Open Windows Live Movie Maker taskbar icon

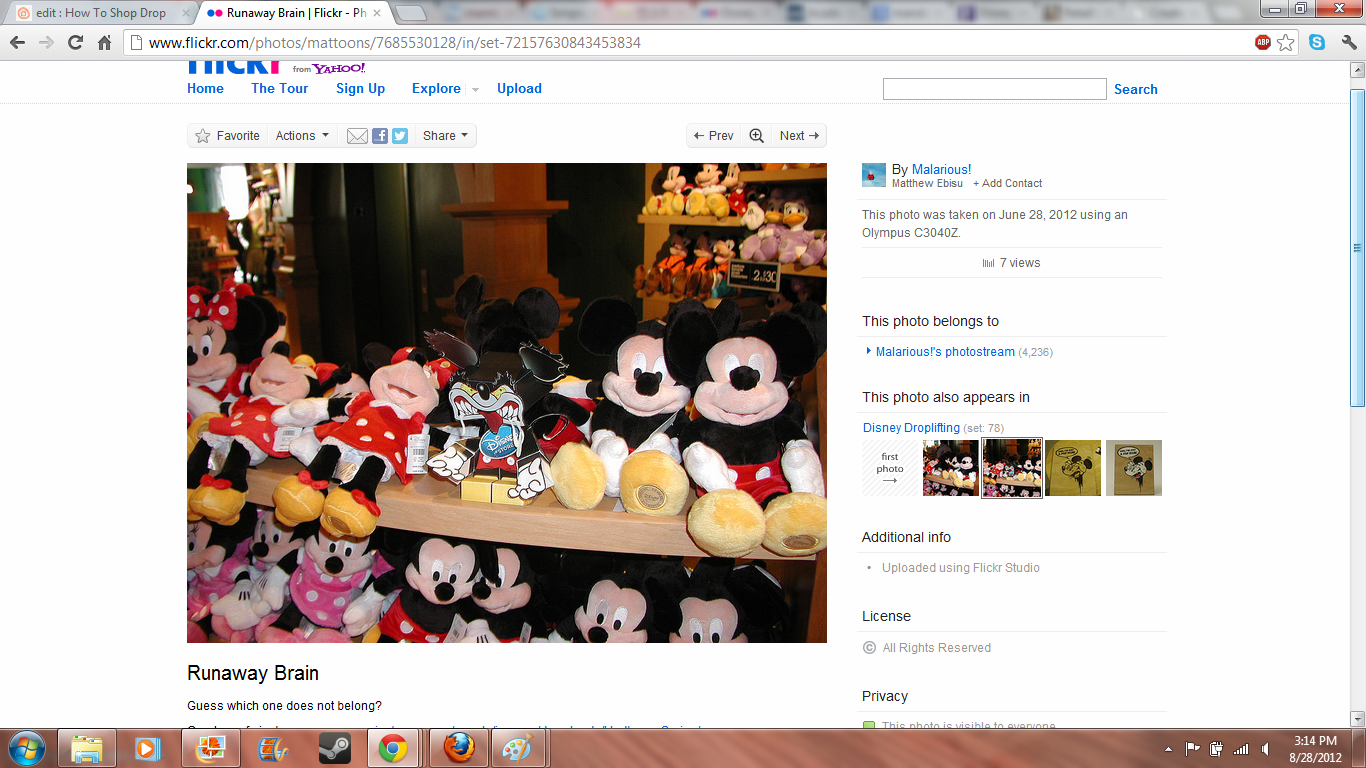click(x=272, y=748)
